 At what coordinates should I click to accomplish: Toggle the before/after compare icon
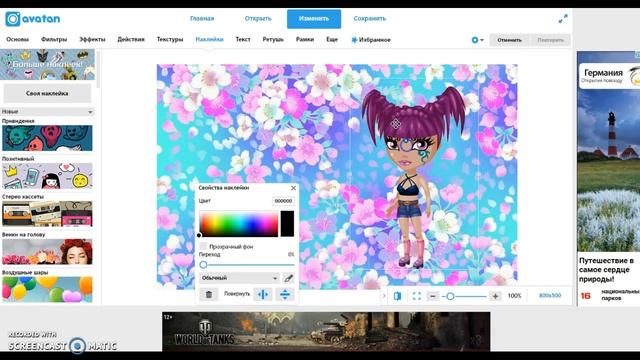[x=397, y=296]
